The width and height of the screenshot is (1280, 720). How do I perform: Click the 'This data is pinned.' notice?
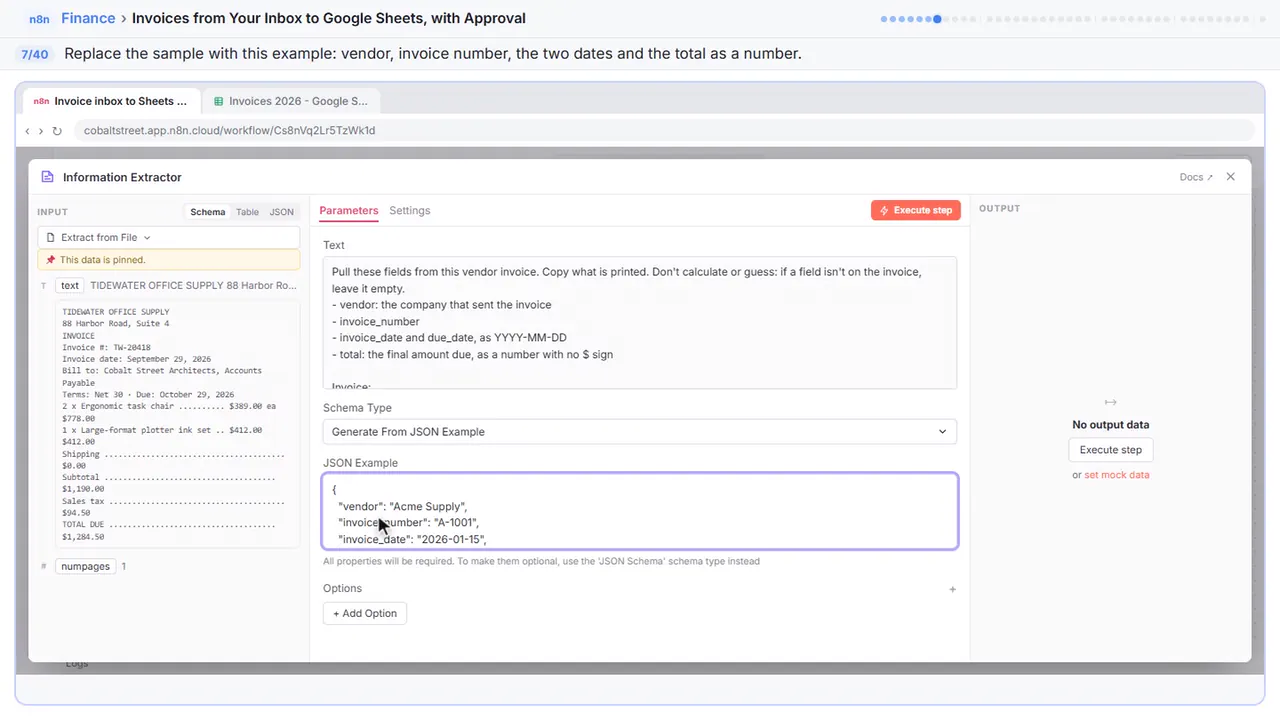[169, 260]
